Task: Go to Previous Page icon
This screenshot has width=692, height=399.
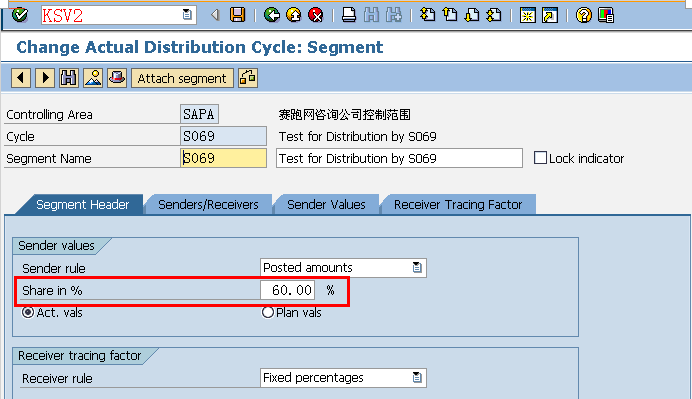Action: click(x=450, y=15)
